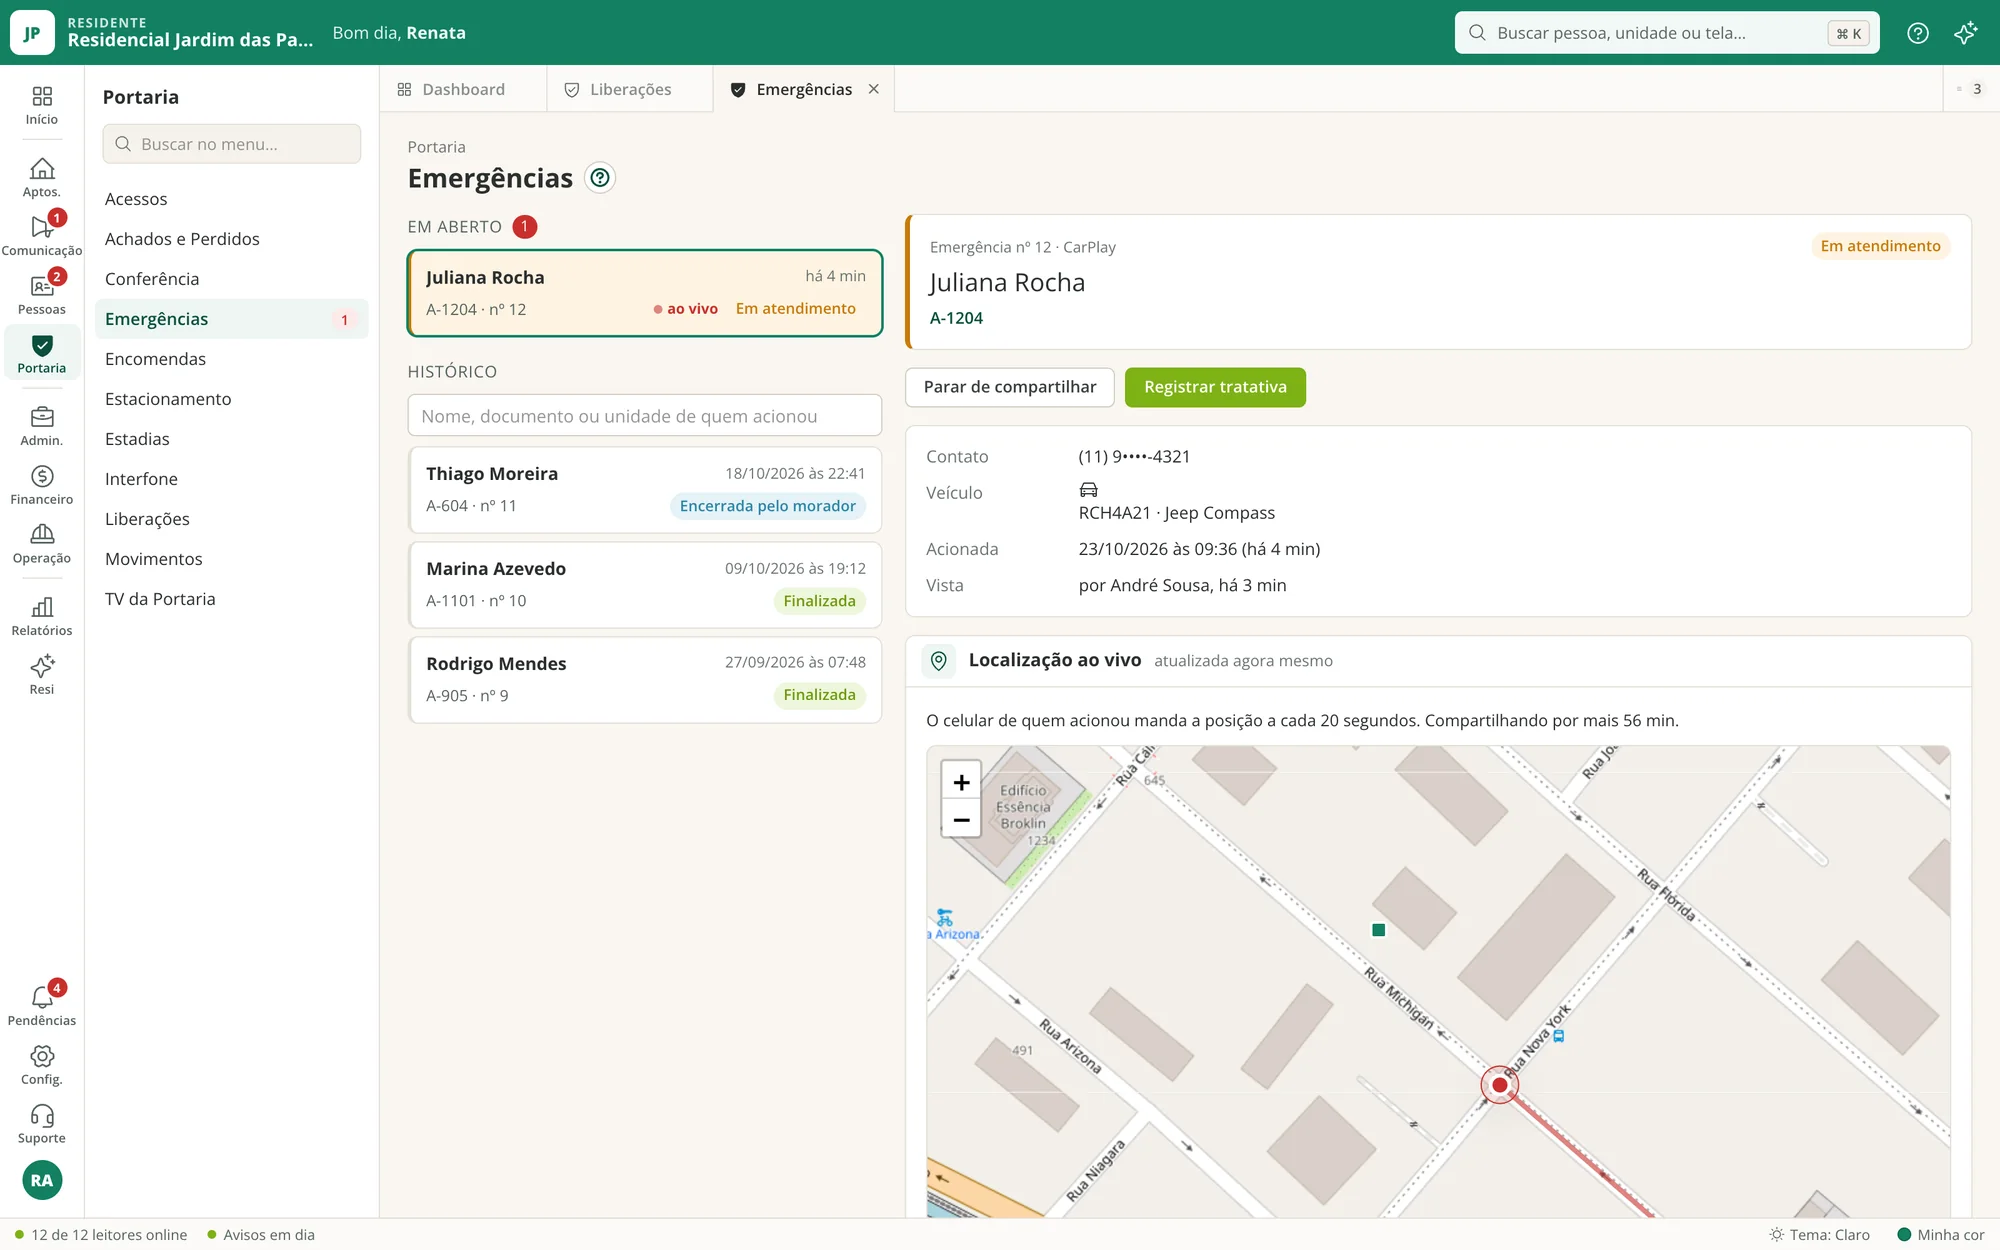Image resolution: width=2000 pixels, height=1250 pixels.
Task: Open the tab counter showing 3
Action: click(1970, 89)
